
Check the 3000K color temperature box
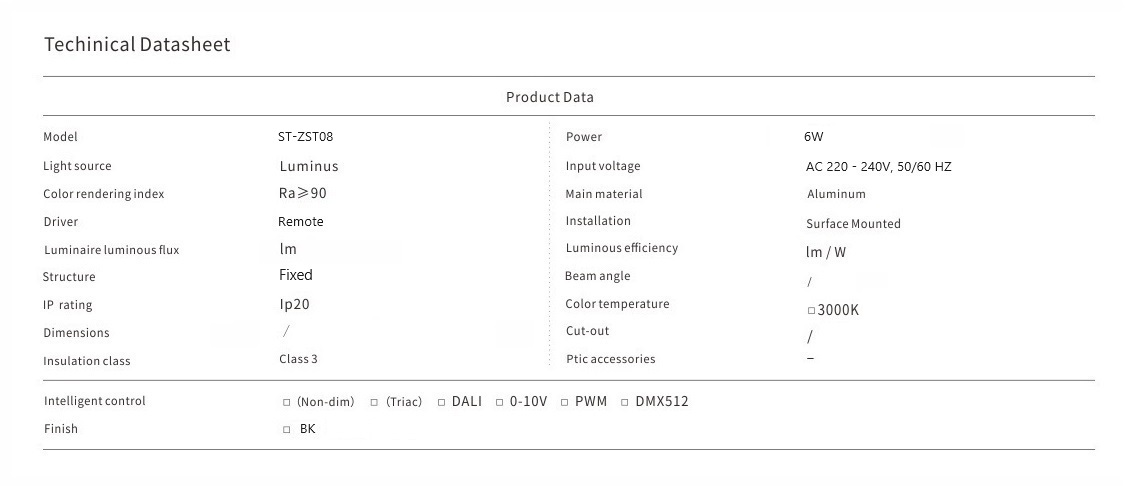point(811,311)
